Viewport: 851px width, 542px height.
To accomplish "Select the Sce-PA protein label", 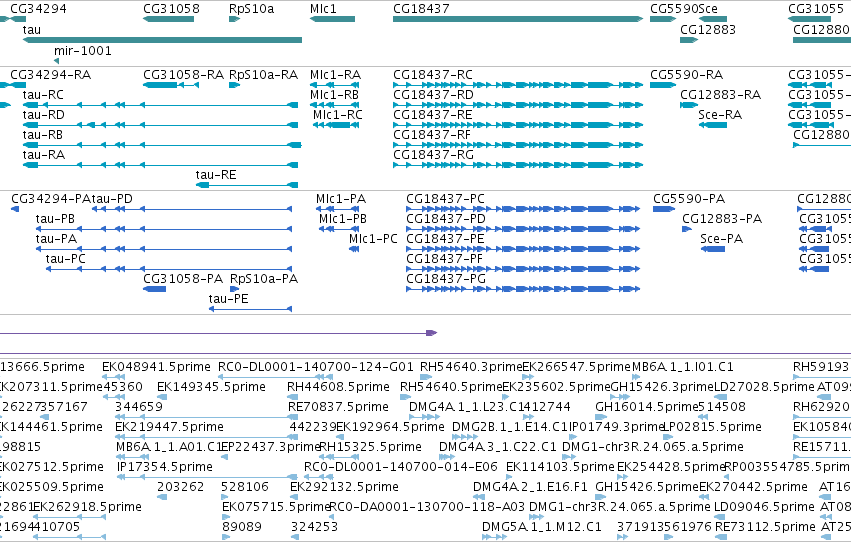I will 721,239.
